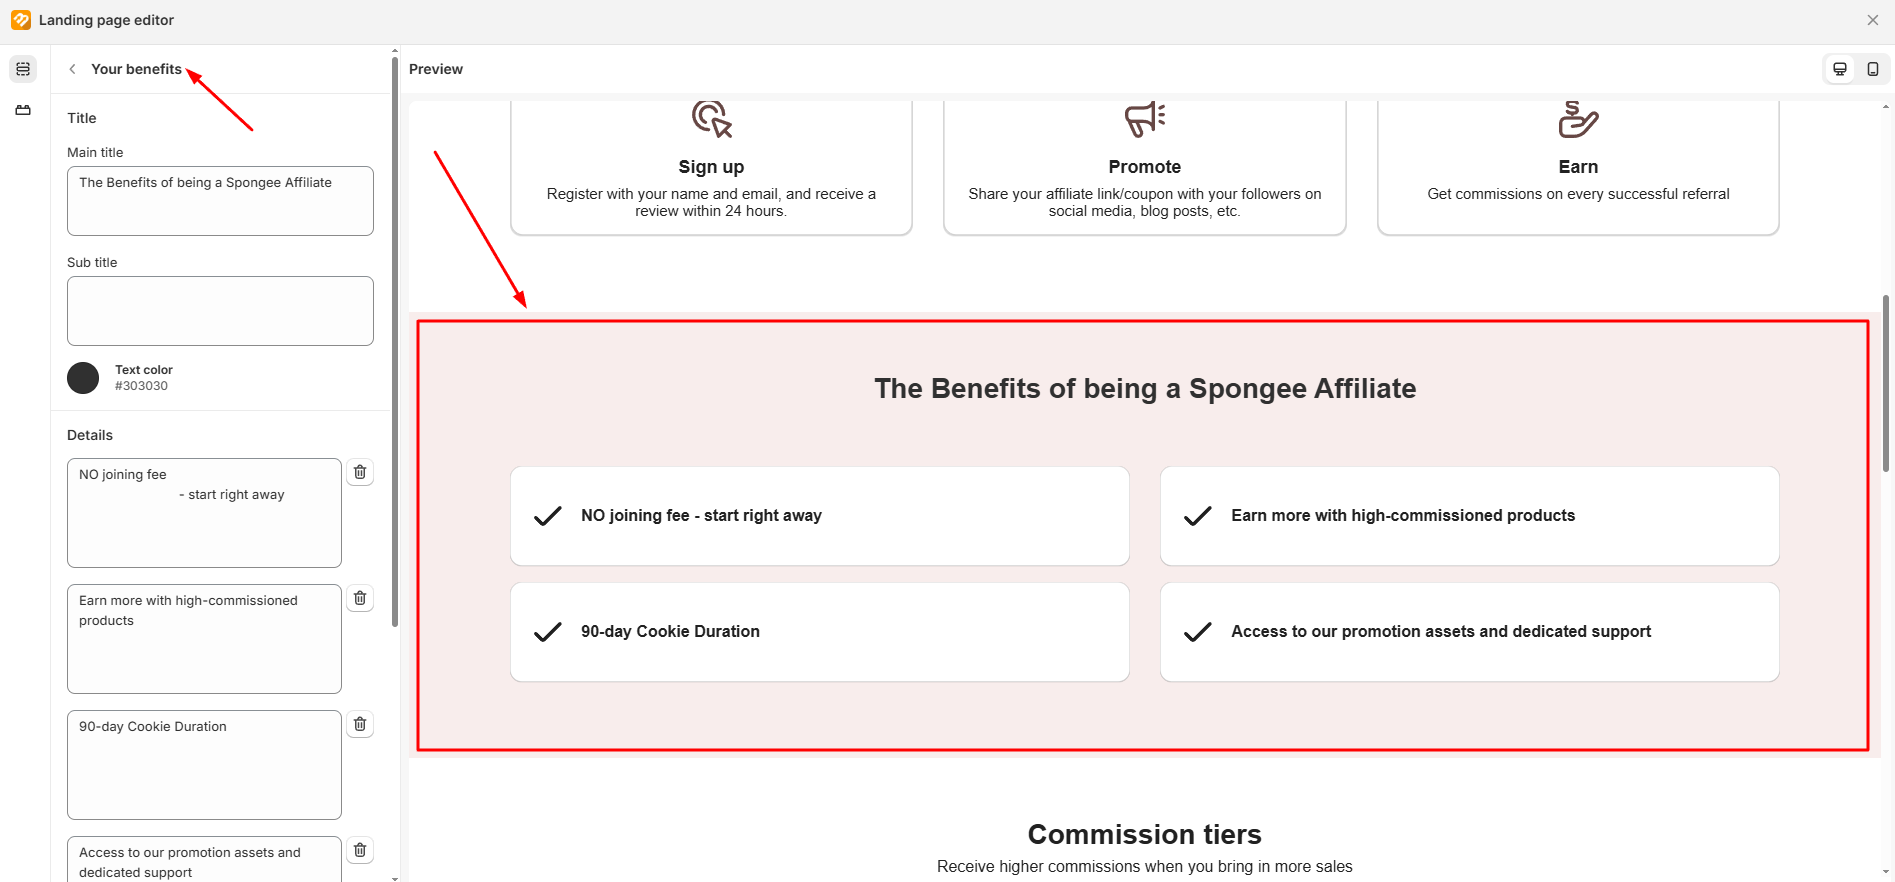Go back from Your benefits panel

pyautogui.click(x=72, y=69)
